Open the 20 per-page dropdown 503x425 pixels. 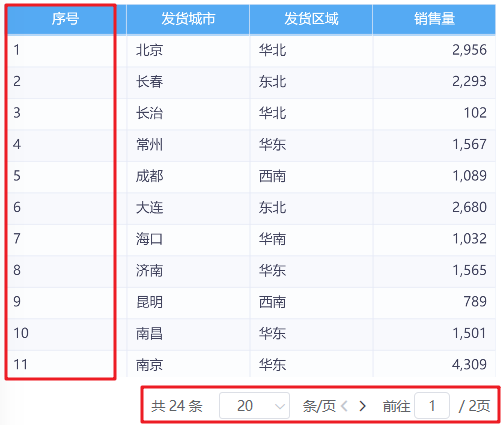(x=254, y=406)
